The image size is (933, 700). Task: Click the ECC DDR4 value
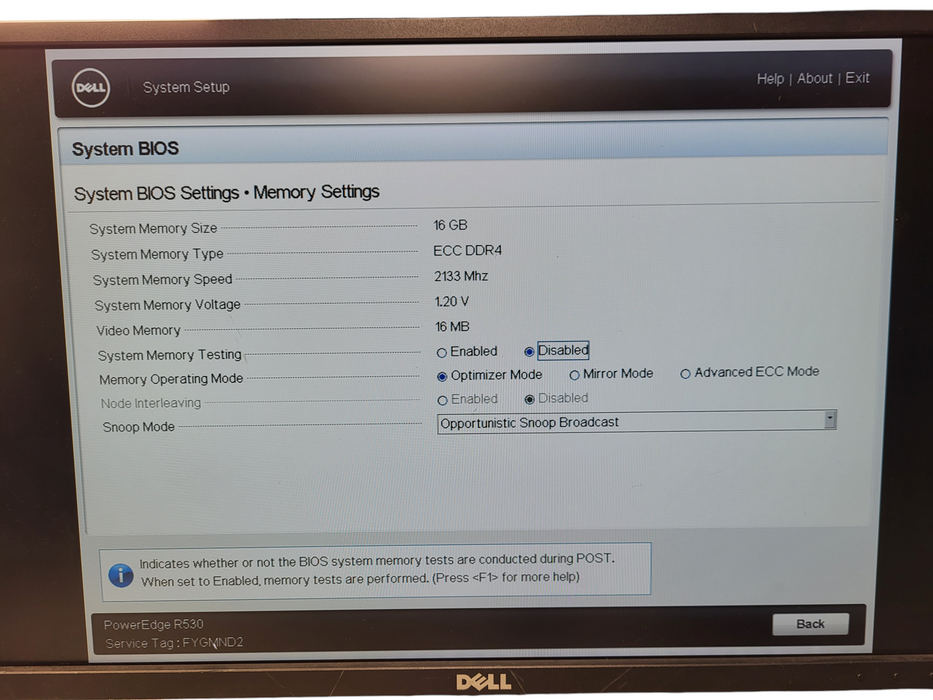(468, 251)
